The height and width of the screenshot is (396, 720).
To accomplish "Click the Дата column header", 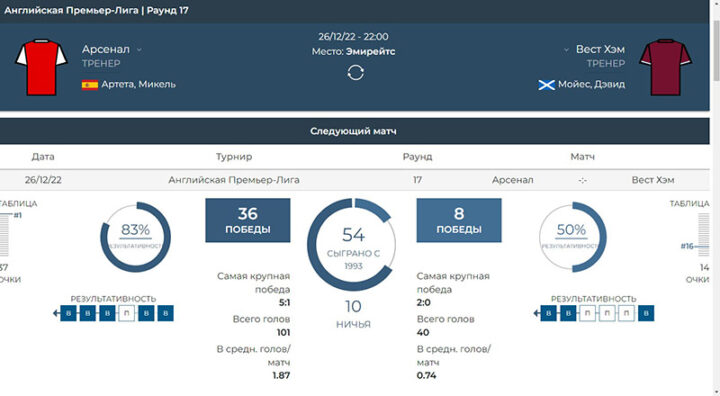I will pyautogui.click(x=43, y=157).
